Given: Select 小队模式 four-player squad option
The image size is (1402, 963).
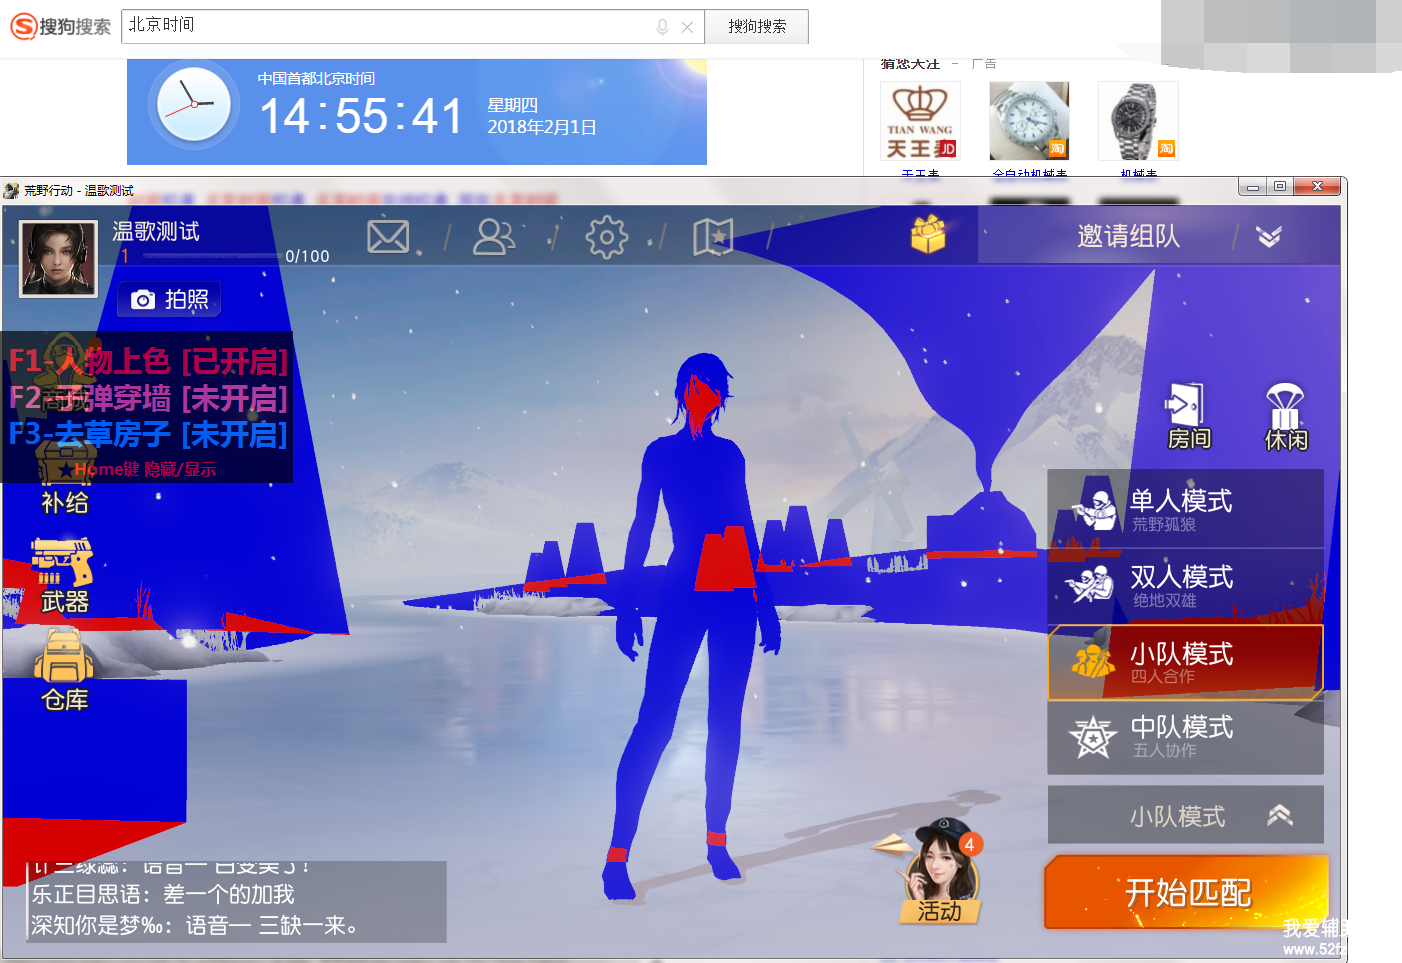Looking at the screenshot, I should click(1185, 662).
